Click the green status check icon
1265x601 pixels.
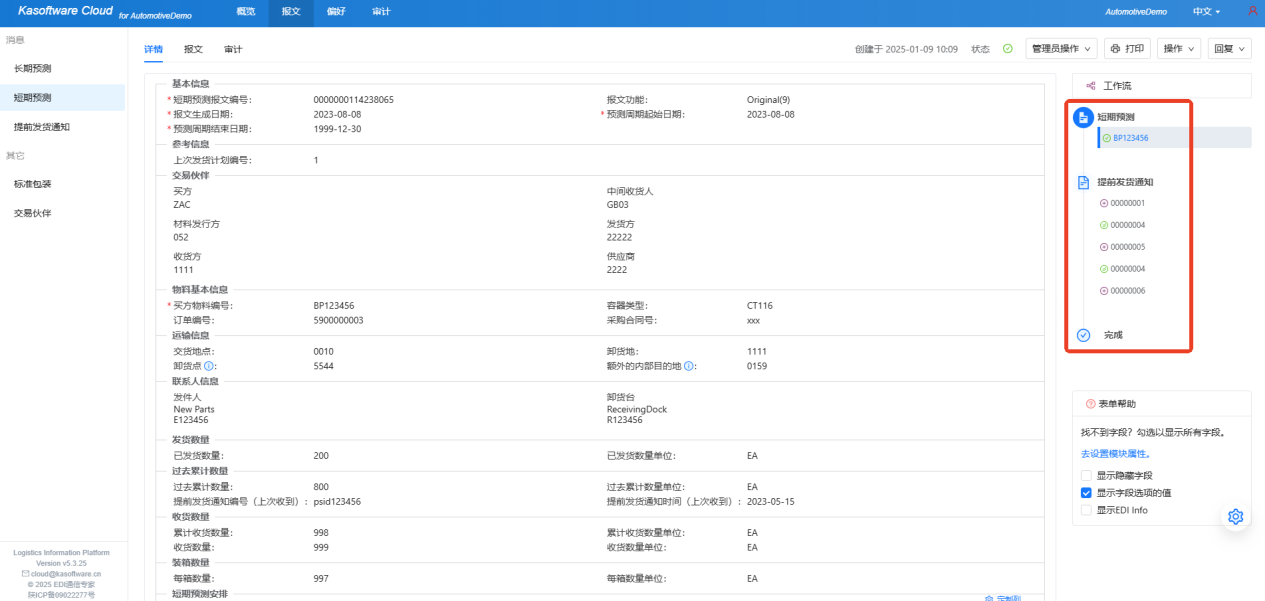1008,48
